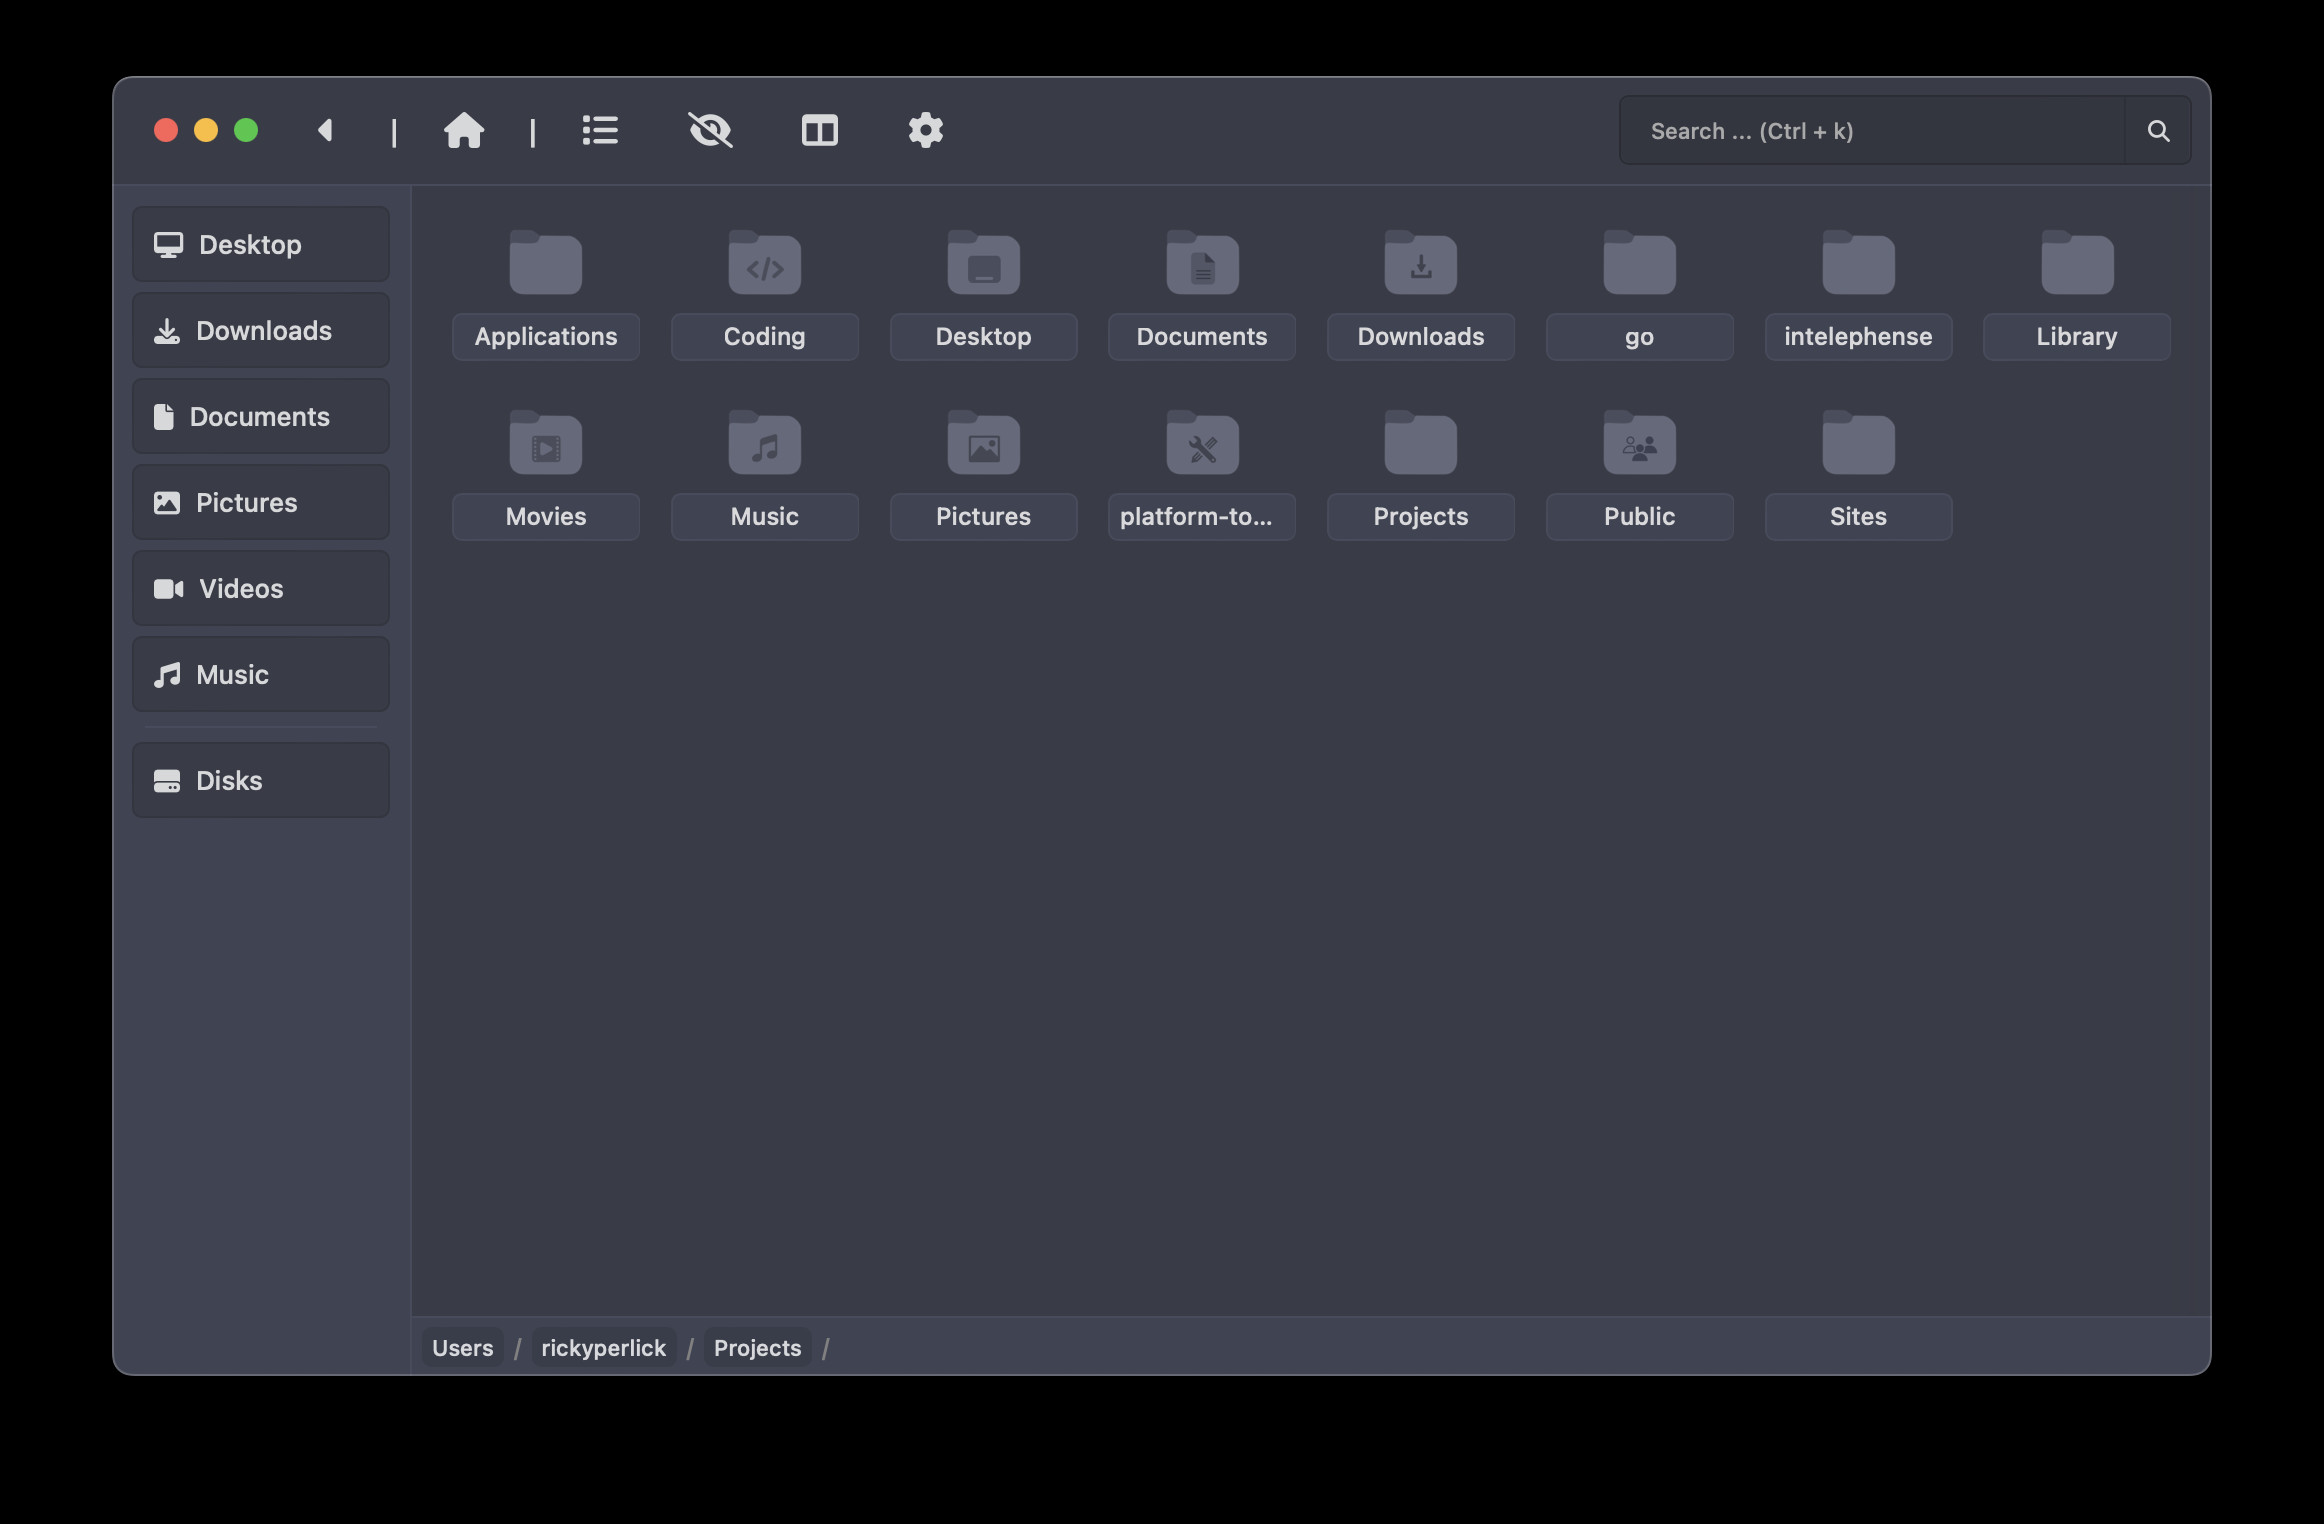Screen dimensions: 2324x1524
Task: Focus the search input field
Action: click(x=1870, y=131)
